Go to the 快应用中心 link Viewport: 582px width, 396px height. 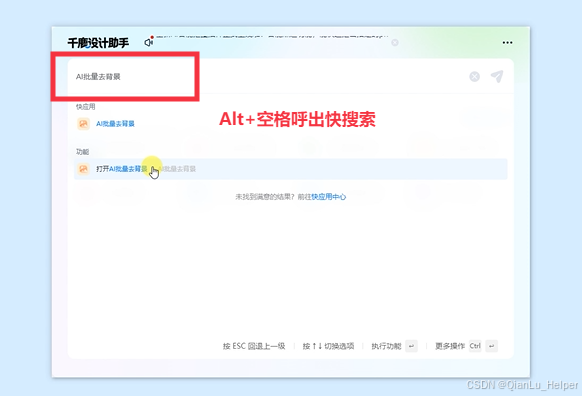click(329, 197)
